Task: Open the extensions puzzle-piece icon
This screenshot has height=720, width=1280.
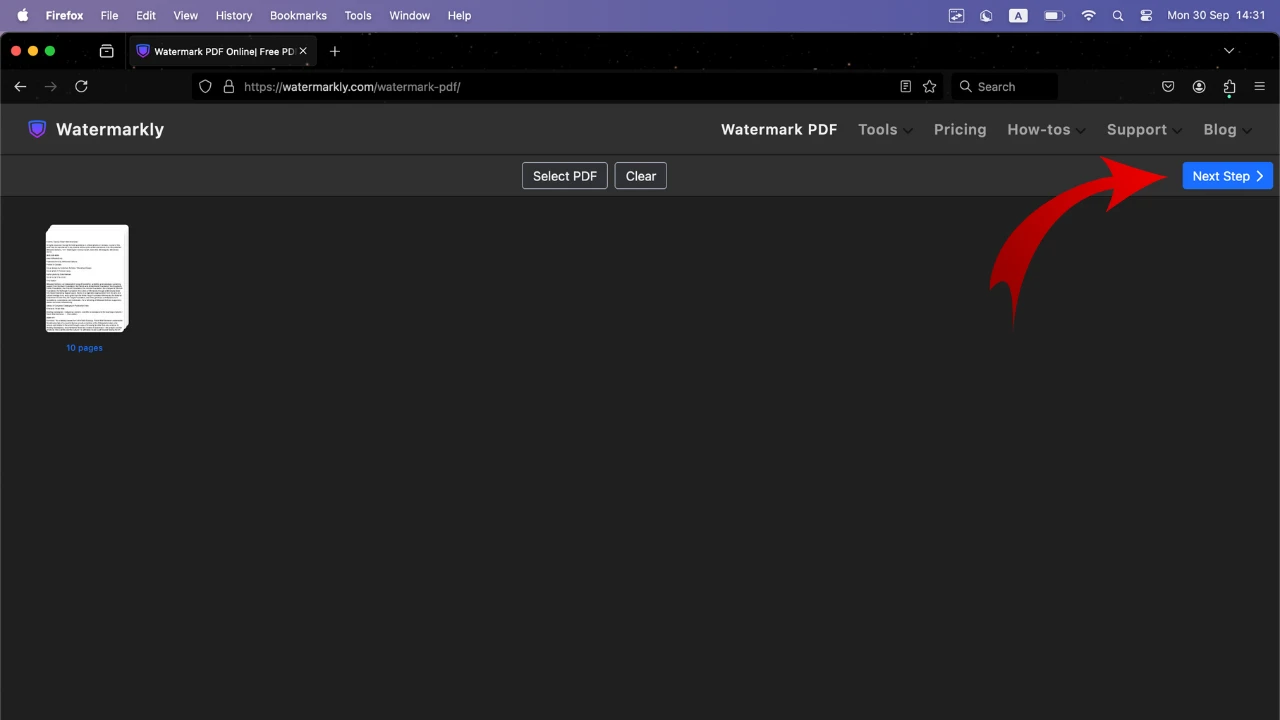Action: (1229, 86)
